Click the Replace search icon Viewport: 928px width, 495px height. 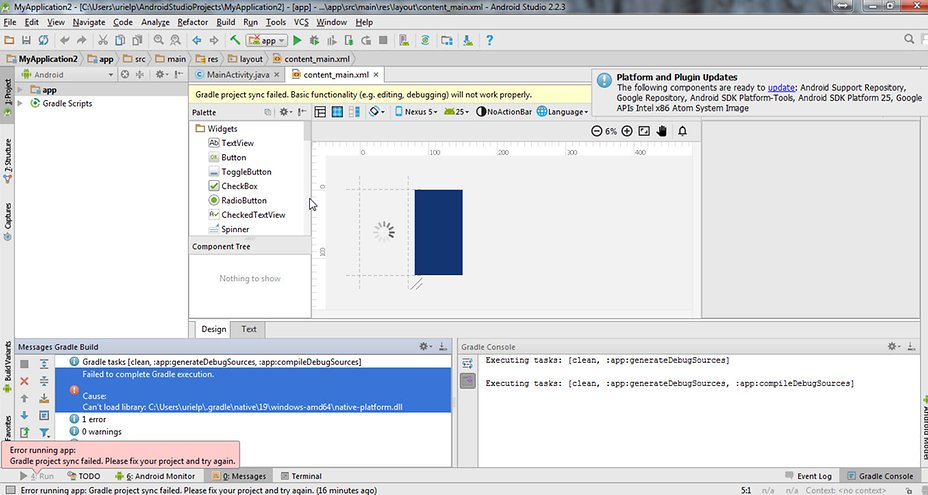click(175, 40)
